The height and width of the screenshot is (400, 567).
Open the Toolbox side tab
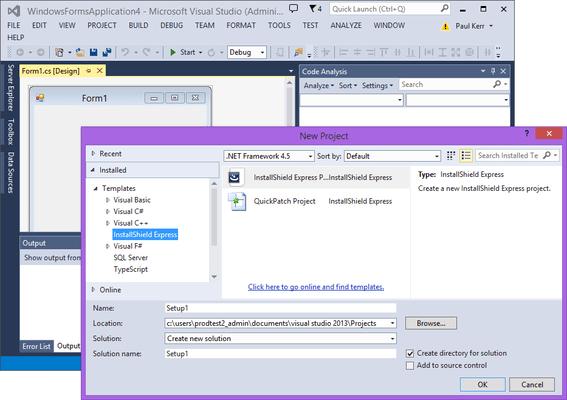coord(10,131)
